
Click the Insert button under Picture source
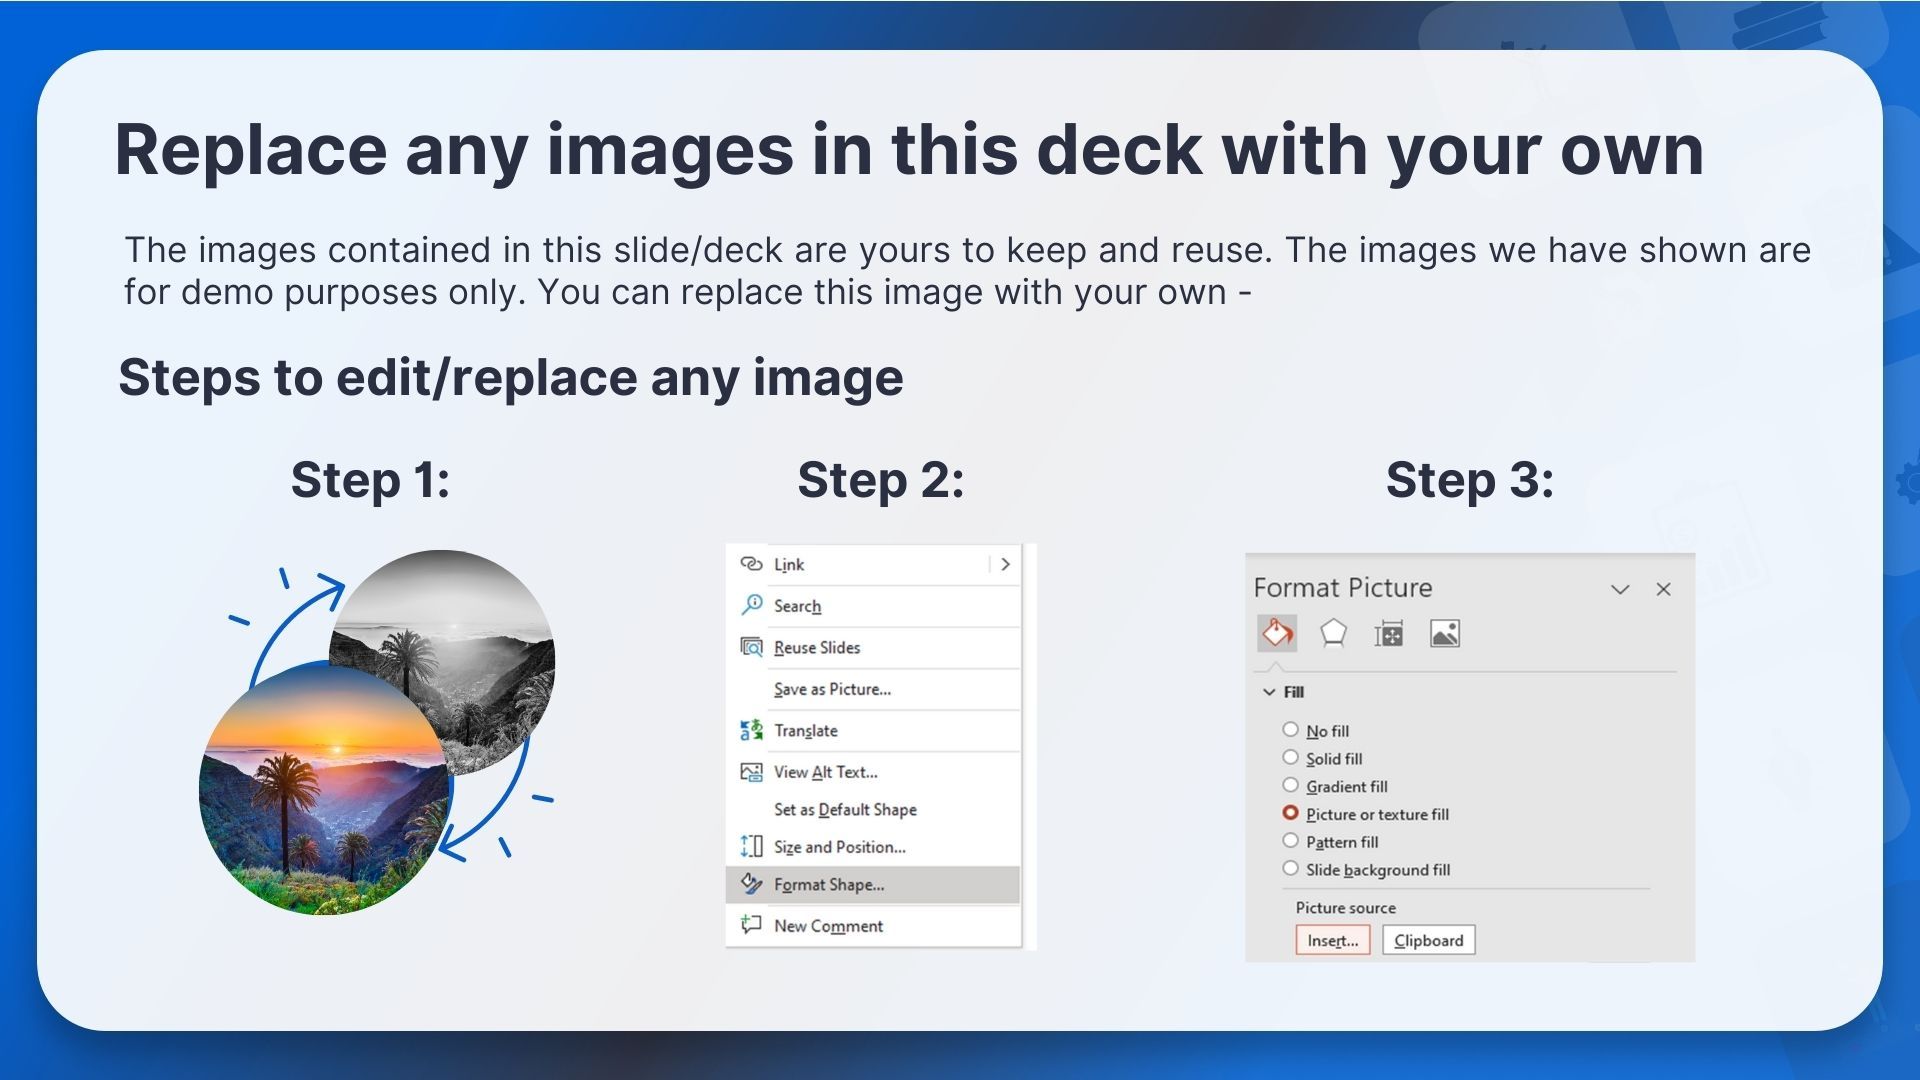point(1332,939)
